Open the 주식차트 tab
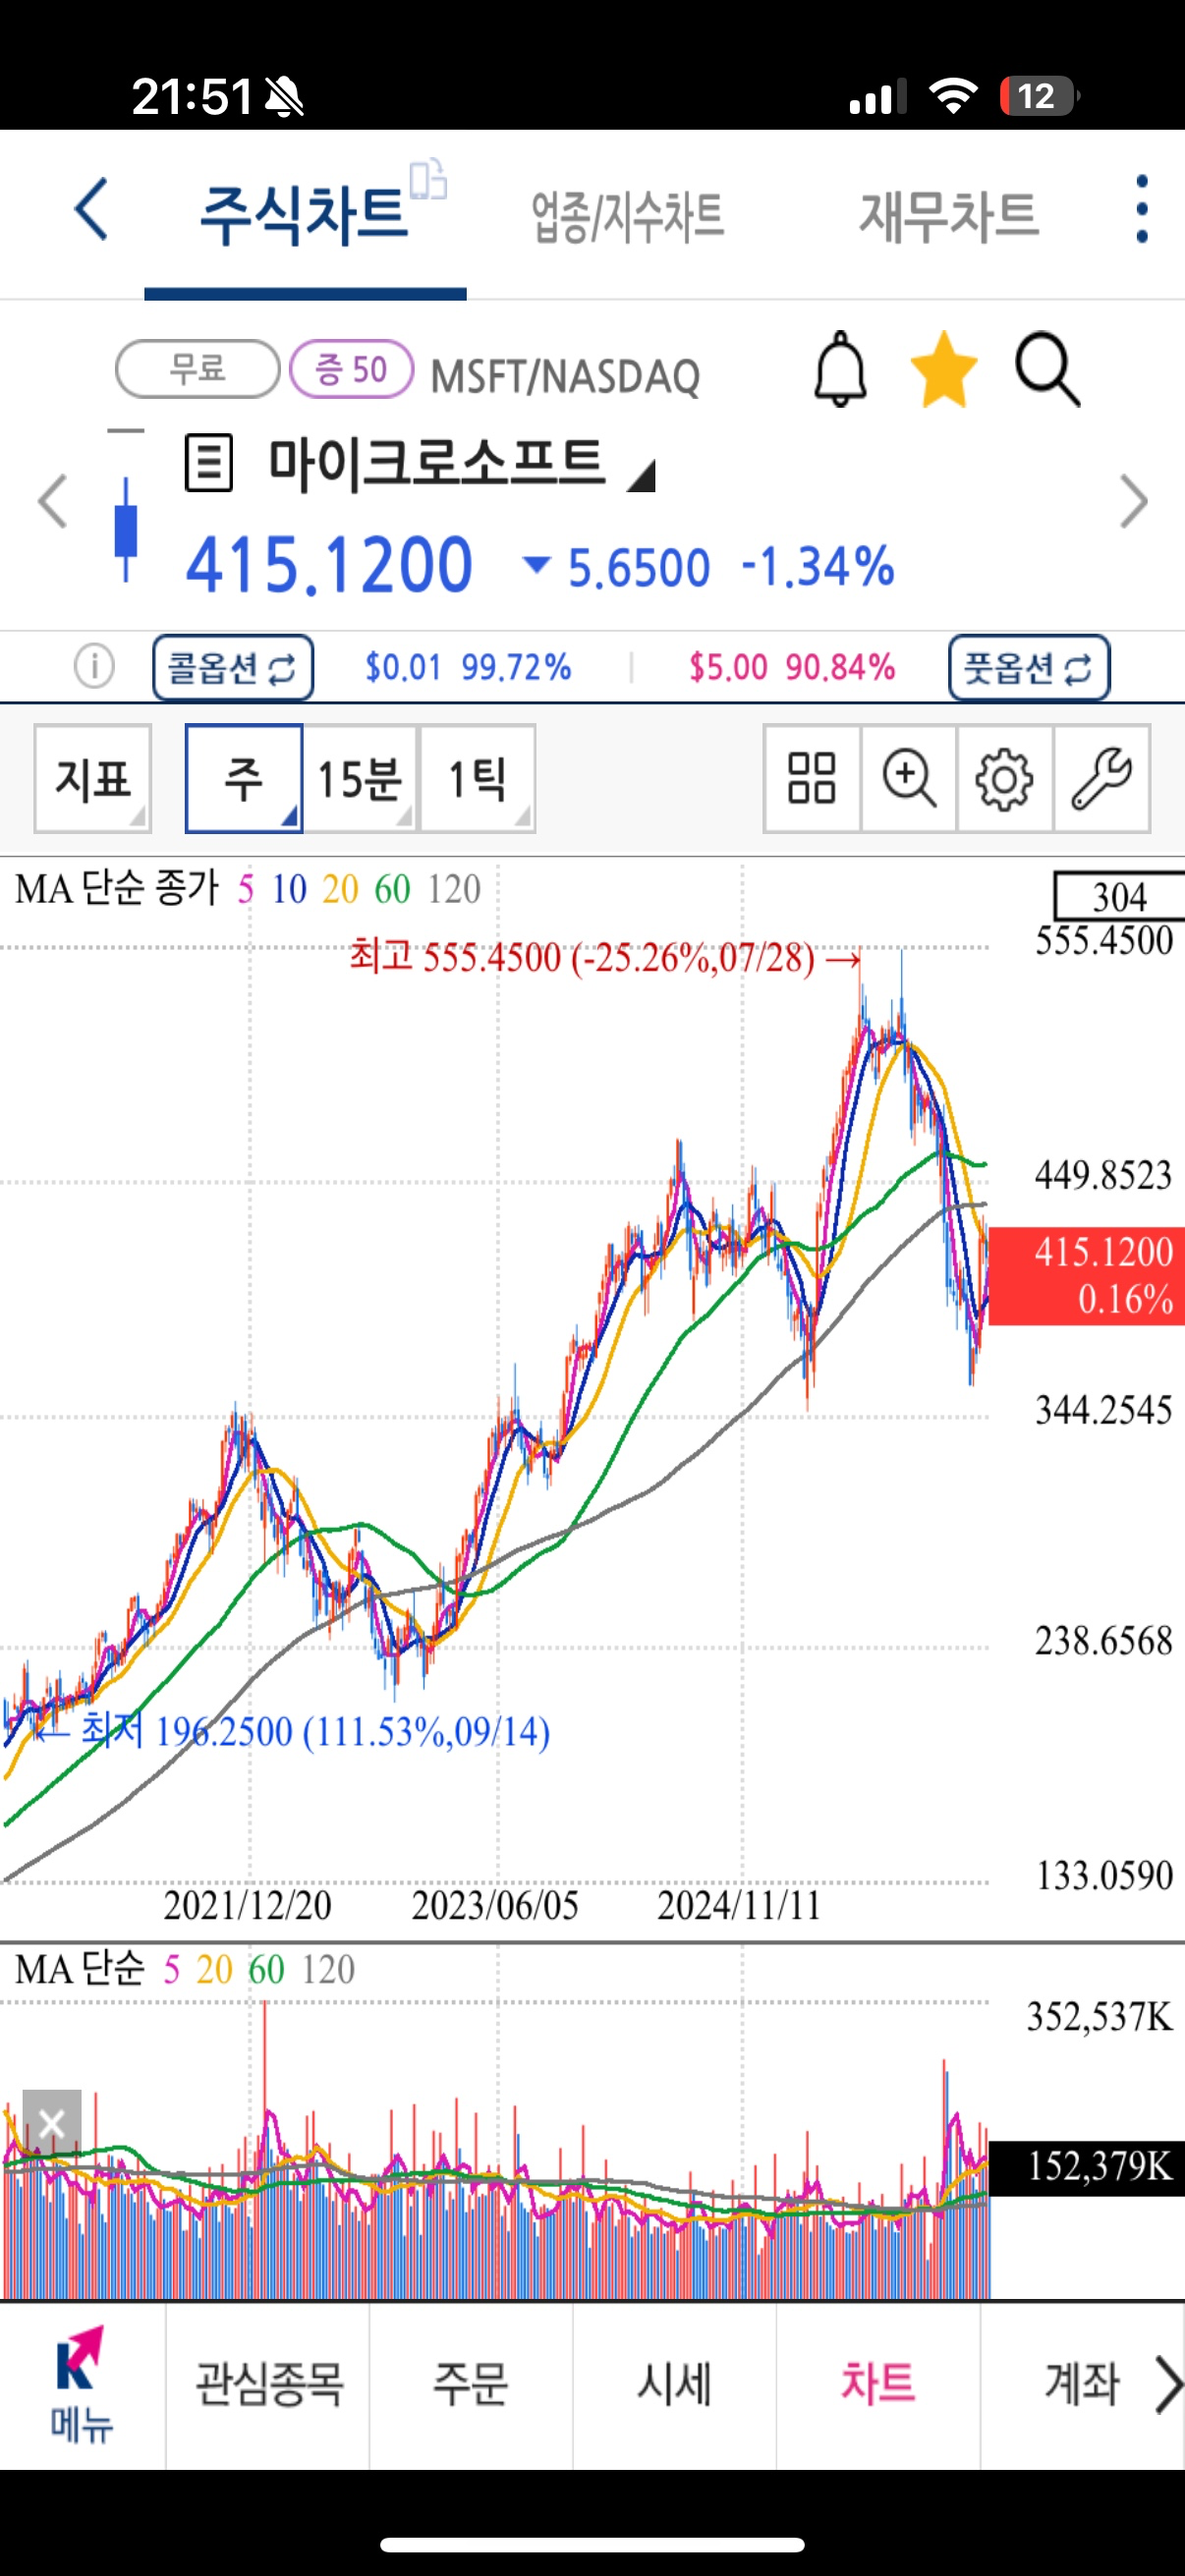Viewport: 1185px width, 2576px height. click(304, 216)
